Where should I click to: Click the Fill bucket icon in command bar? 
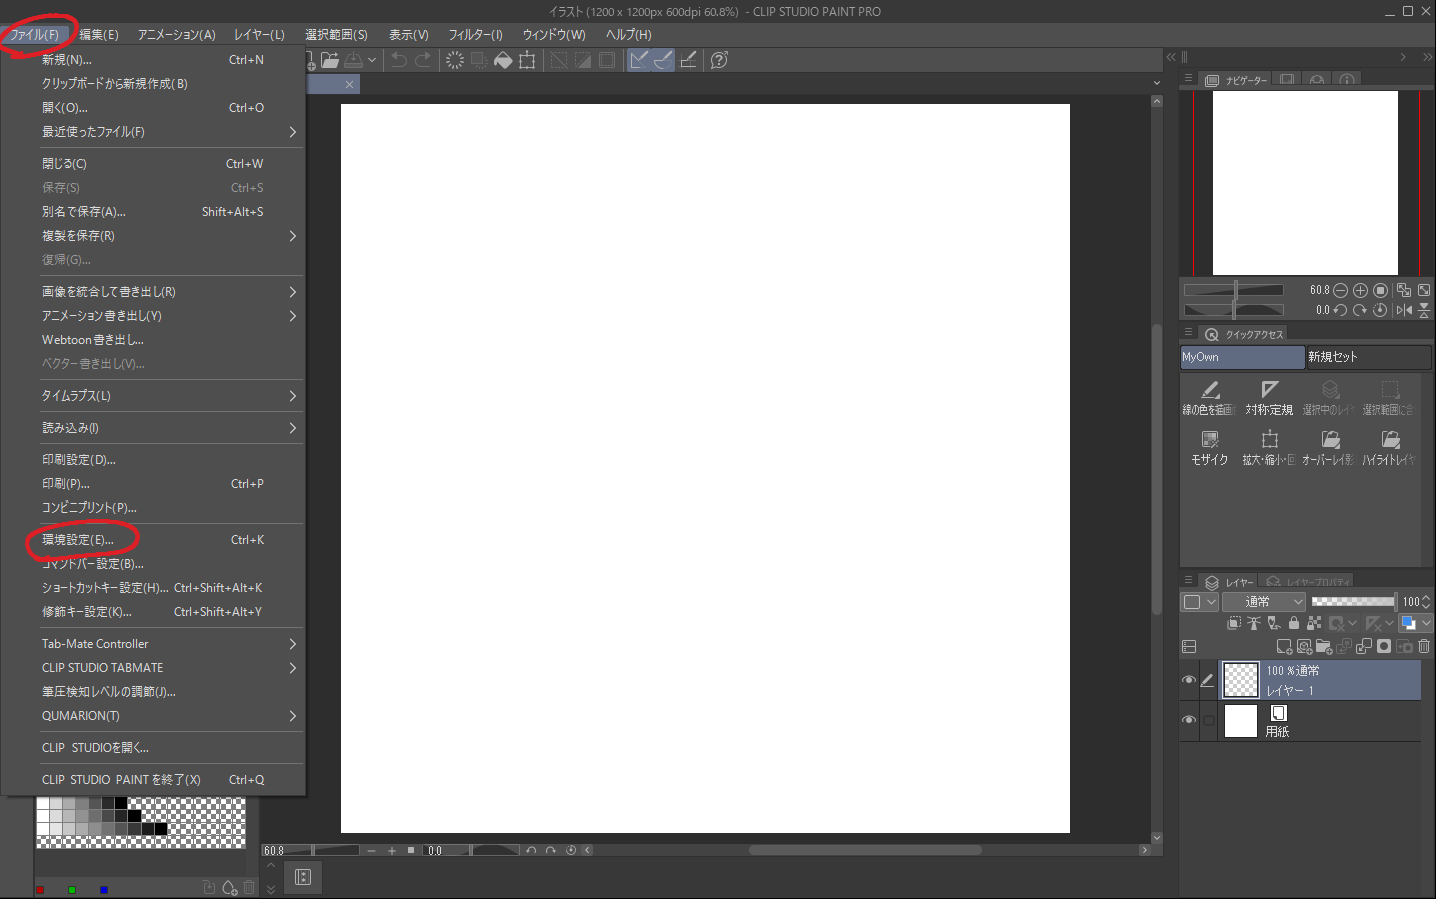click(x=503, y=60)
